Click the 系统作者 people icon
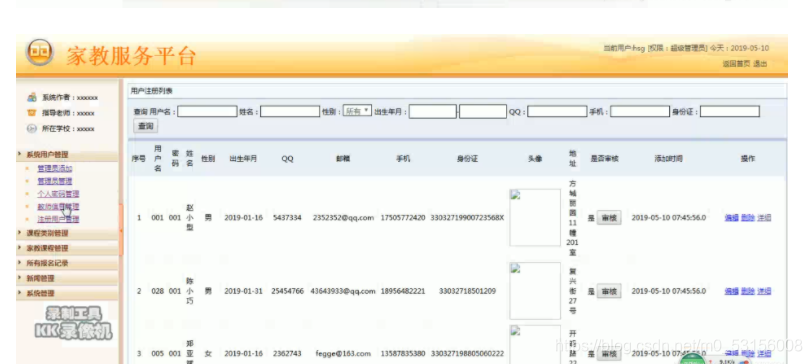The height and width of the screenshot is (364, 812). [x=32, y=97]
